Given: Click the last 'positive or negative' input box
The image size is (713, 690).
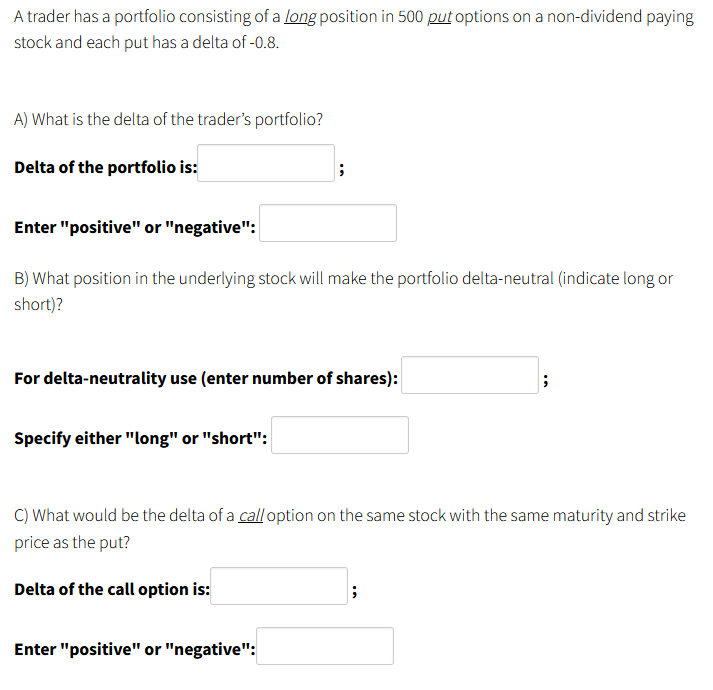Looking at the screenshot, I should pyautogui.click(x=325, y=646).
